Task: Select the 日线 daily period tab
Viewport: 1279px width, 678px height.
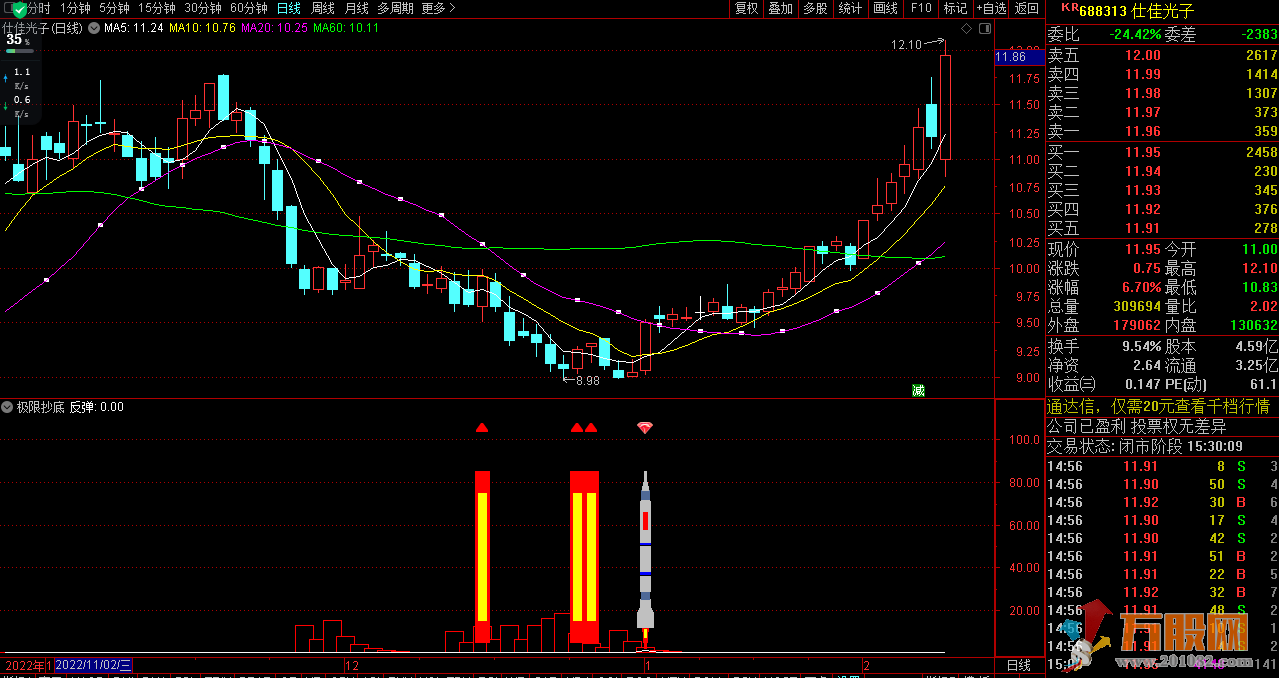Action: (x=288, y=8)
